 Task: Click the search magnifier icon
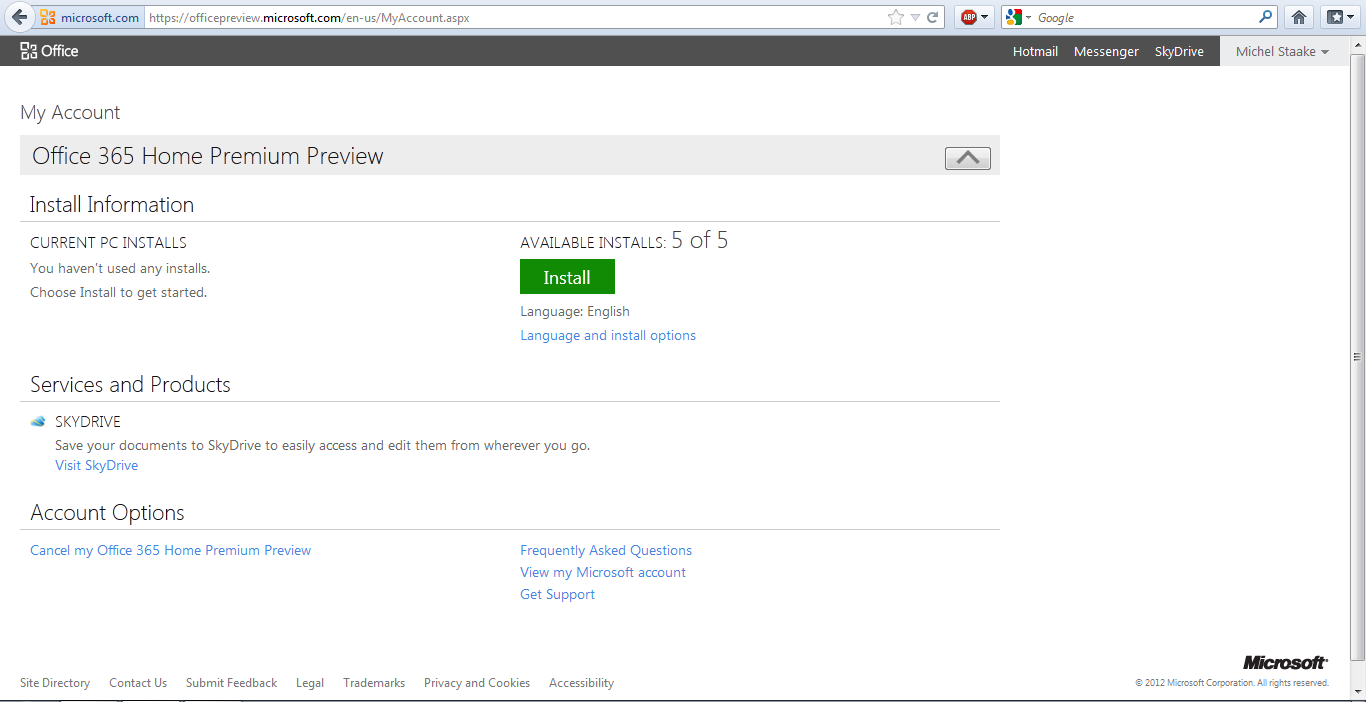pyautogui.click(x=1266, y=17)
